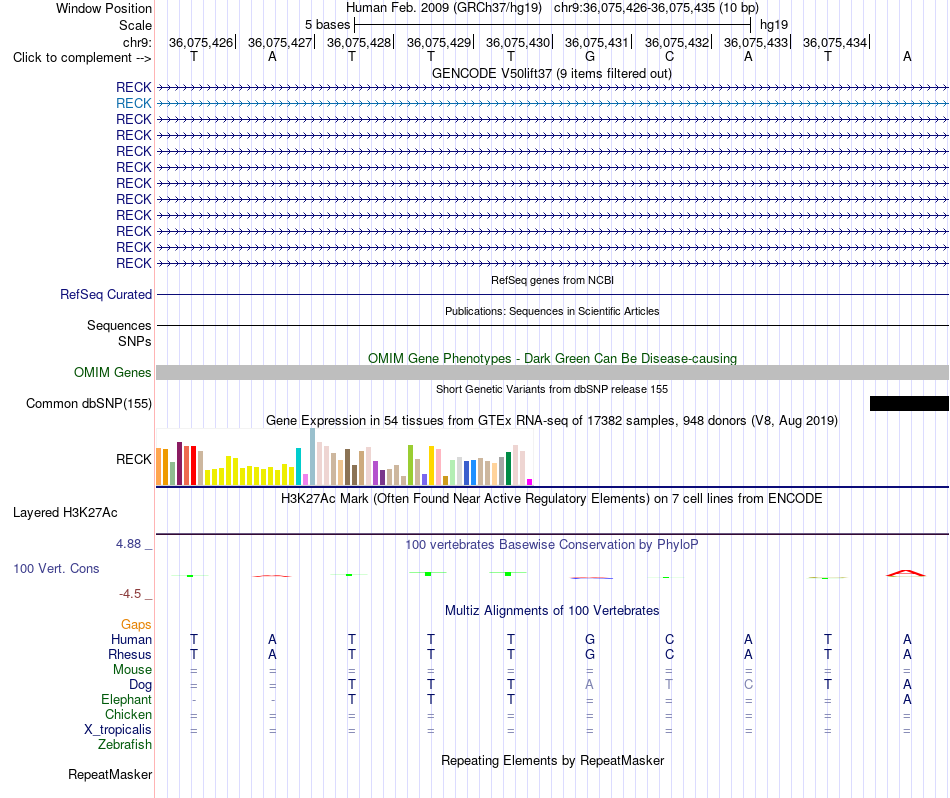Click the red conservation peak

[x=906, y=573]
